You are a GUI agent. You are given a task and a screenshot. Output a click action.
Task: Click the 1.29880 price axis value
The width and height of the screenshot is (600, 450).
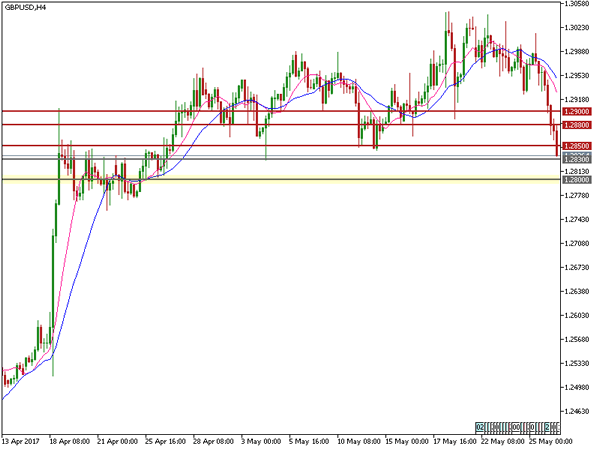(577, 52)
